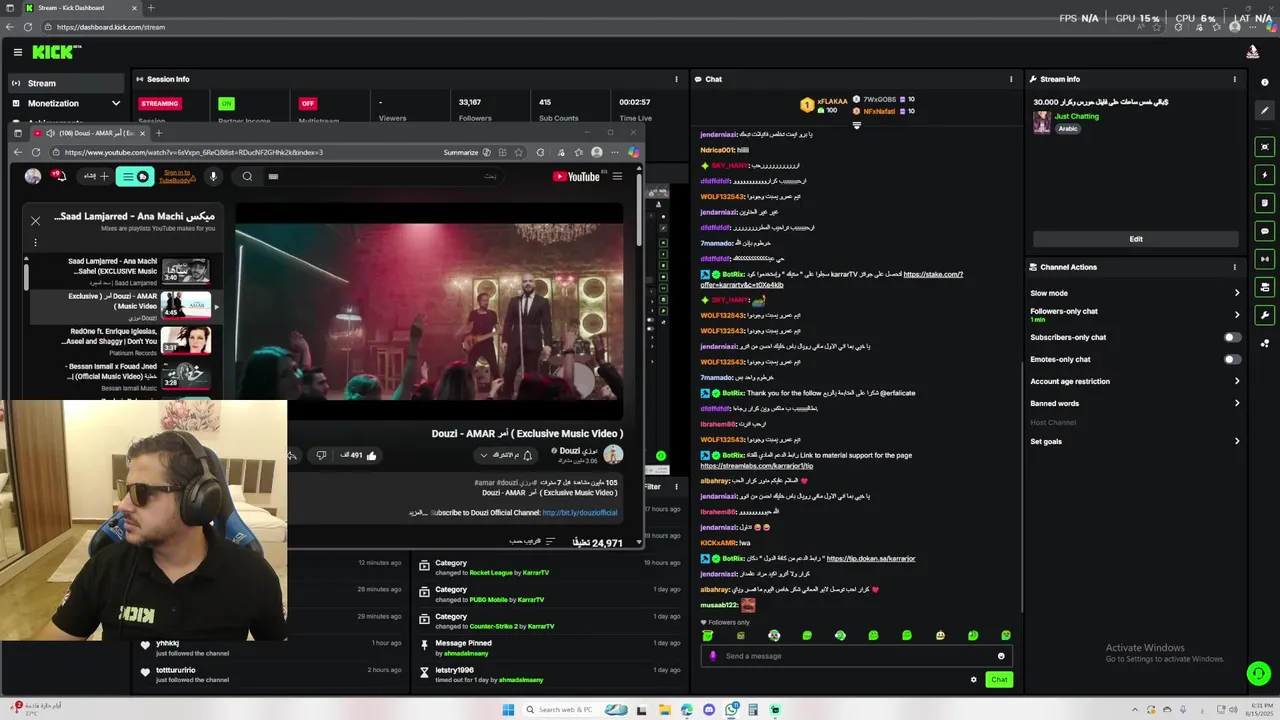Open Session Info panel options menu
Image resolution: width=1280 pixels, height=720 pixels.
tap(676, 79)
